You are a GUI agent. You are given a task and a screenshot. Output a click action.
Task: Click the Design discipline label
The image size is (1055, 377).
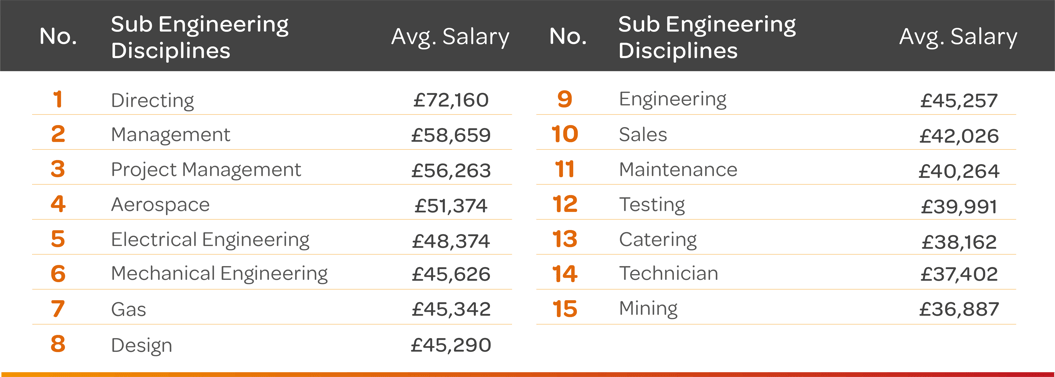click(141, 345)
